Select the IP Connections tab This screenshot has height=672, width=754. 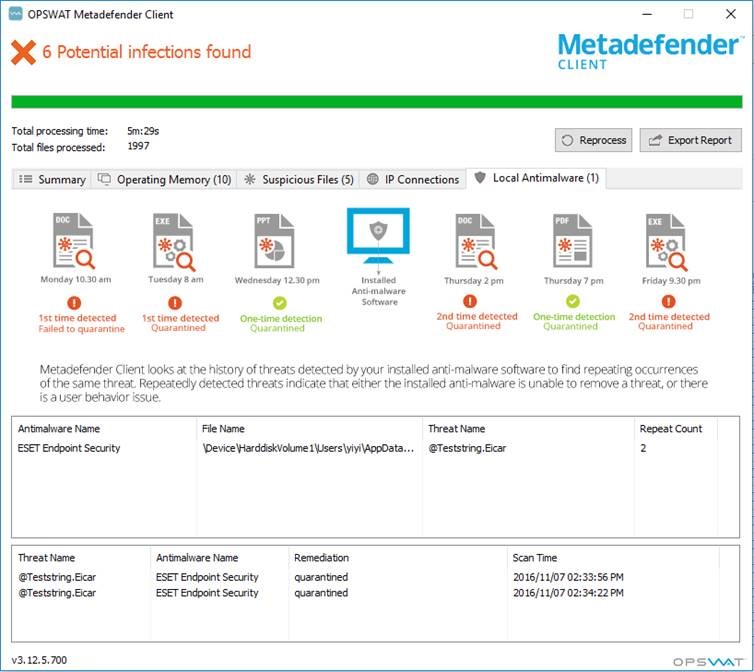(x=413, y=179)
